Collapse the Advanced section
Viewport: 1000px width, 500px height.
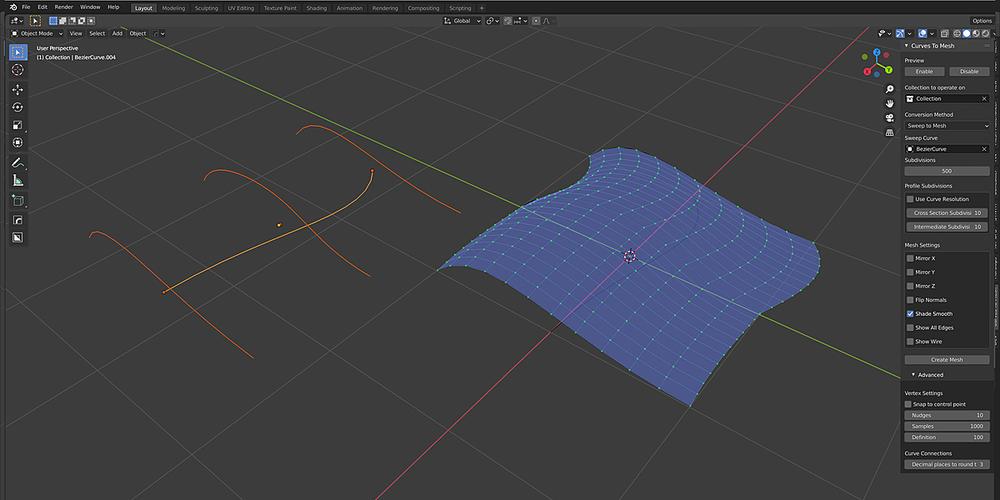(x=913, y=375)
